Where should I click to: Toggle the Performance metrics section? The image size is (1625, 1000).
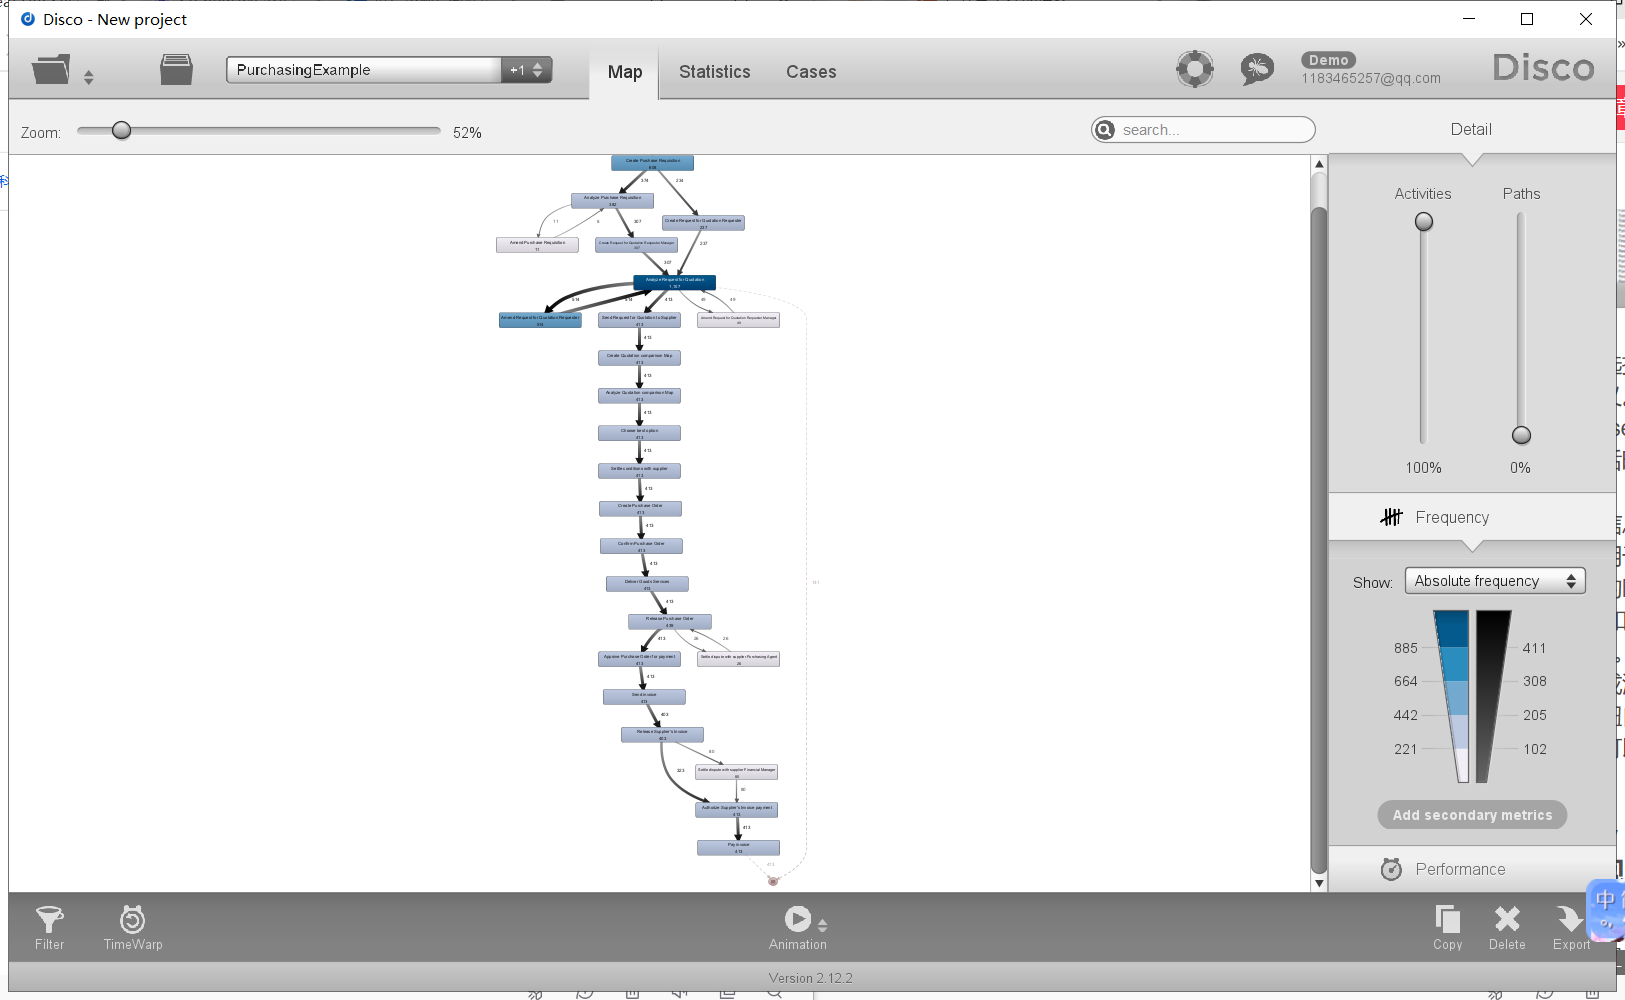(x=1459, y=869)
